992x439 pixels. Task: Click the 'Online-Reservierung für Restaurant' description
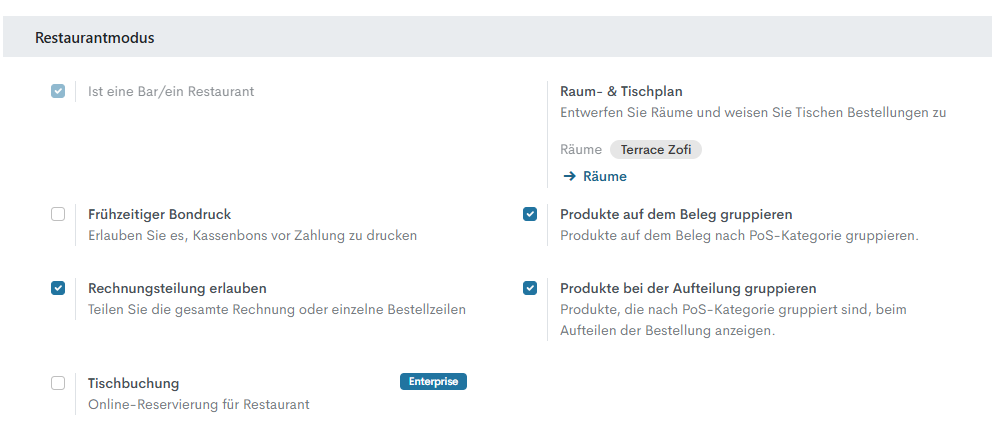click(x=199, y=404)
